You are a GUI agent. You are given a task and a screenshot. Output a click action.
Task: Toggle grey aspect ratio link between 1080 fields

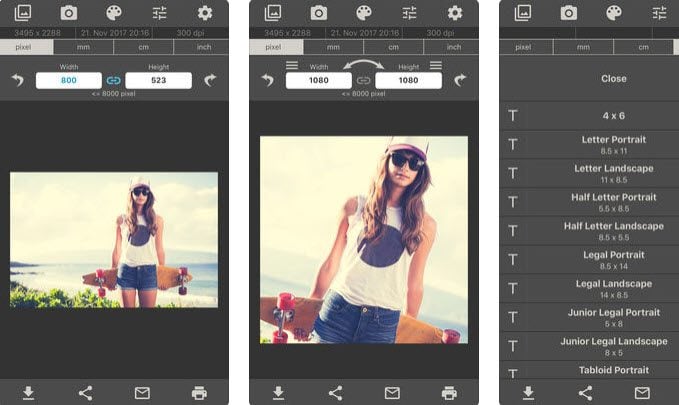[363, 80]
